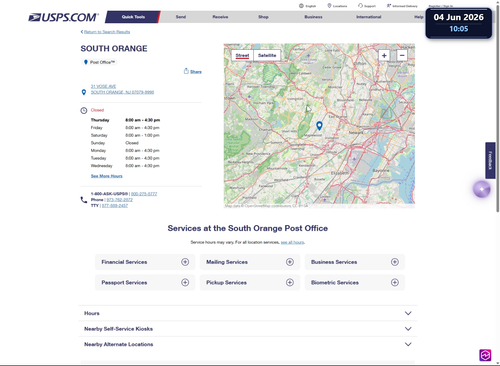Expand the Hours accordion chevron
Viewport: 500px width, 366px height.
pos(408,313)
